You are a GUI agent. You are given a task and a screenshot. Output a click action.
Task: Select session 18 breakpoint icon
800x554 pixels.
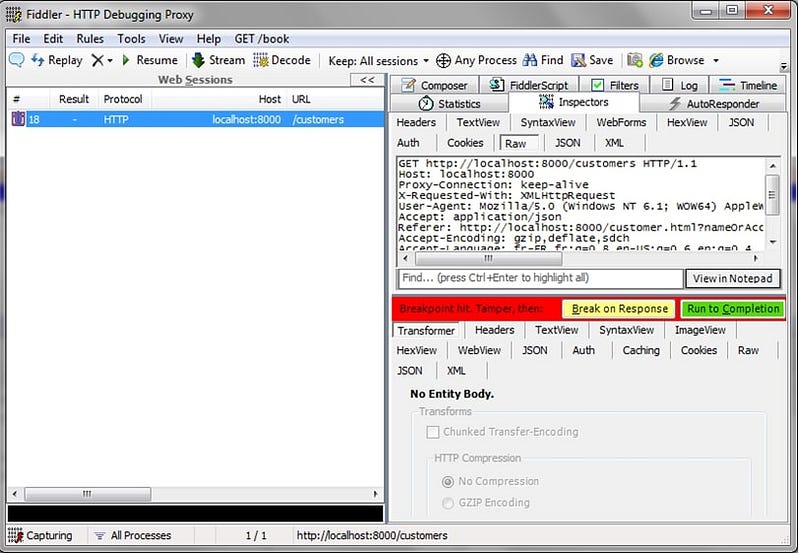18,119
